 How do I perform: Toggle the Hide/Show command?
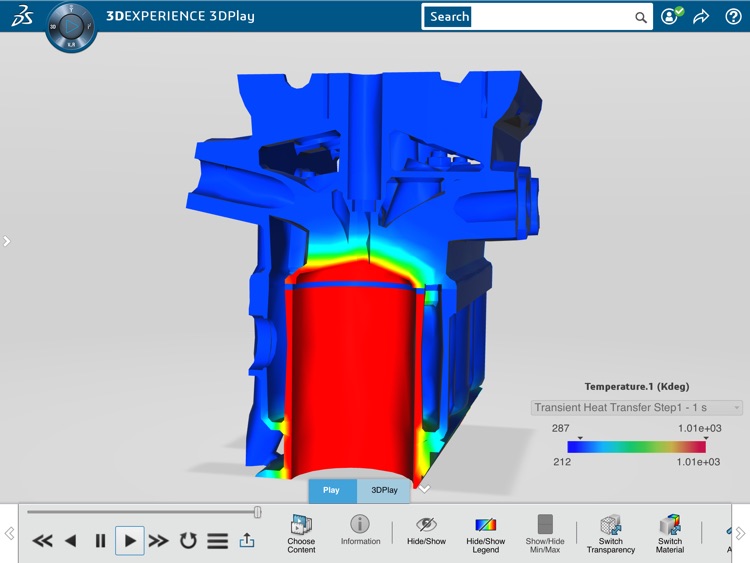coord(426,530)
